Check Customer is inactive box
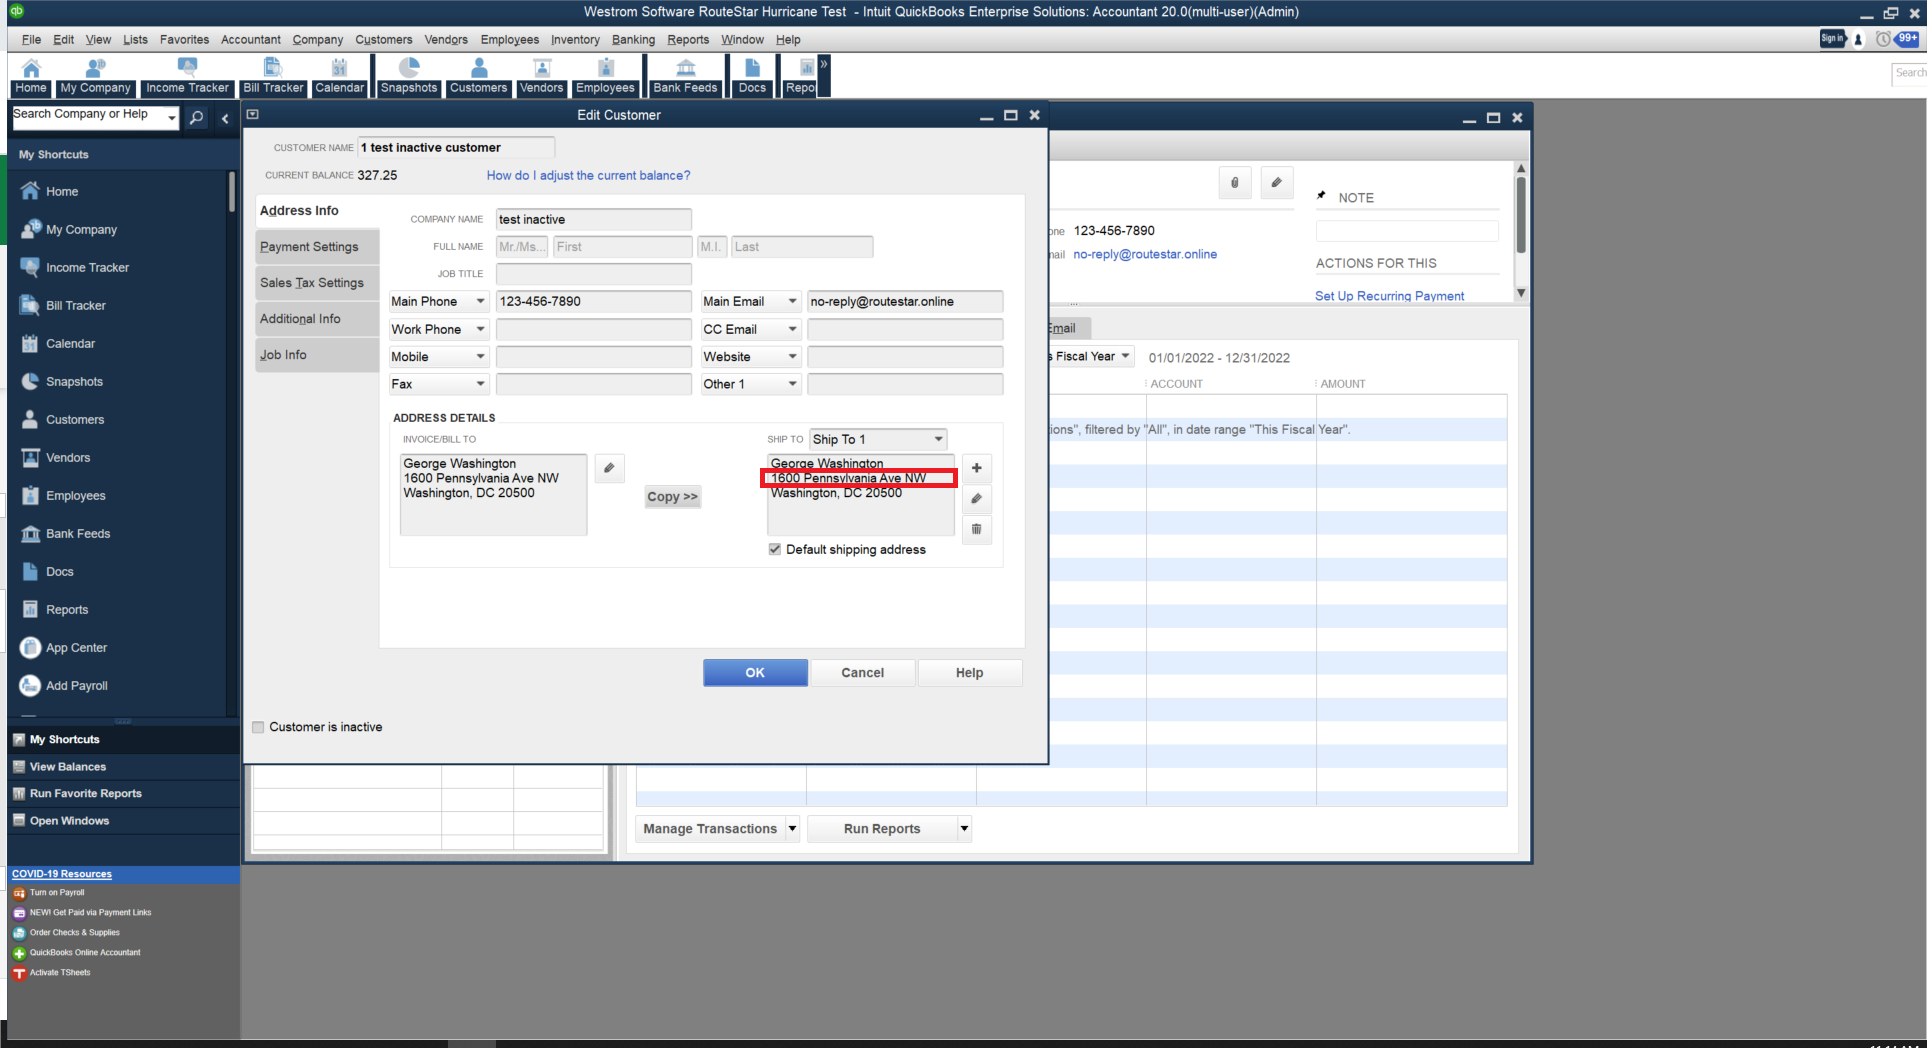Screen dimensions: 1927x1048 click(259, 727)
